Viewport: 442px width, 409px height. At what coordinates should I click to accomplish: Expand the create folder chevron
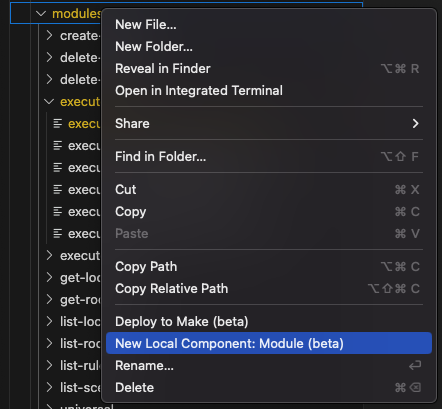tap(50, 35)
